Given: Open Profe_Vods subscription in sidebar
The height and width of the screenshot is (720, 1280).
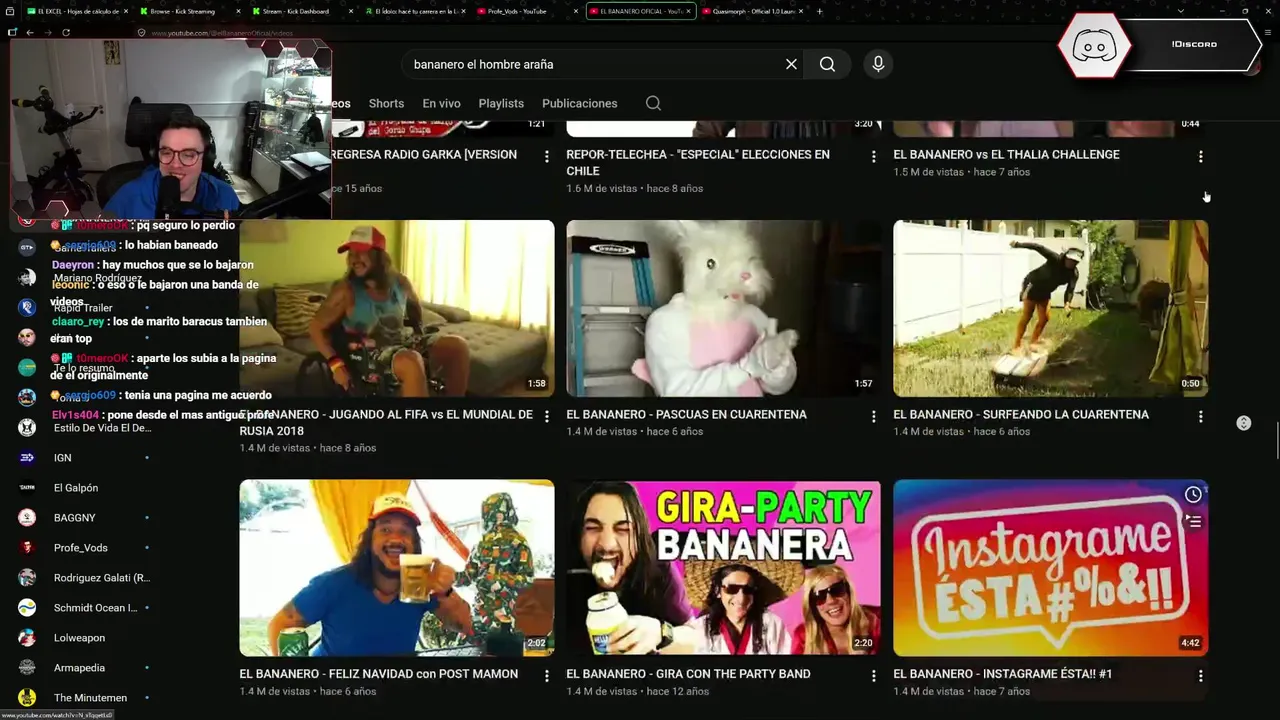Looking at the screenshot, I should click(81, 547).
